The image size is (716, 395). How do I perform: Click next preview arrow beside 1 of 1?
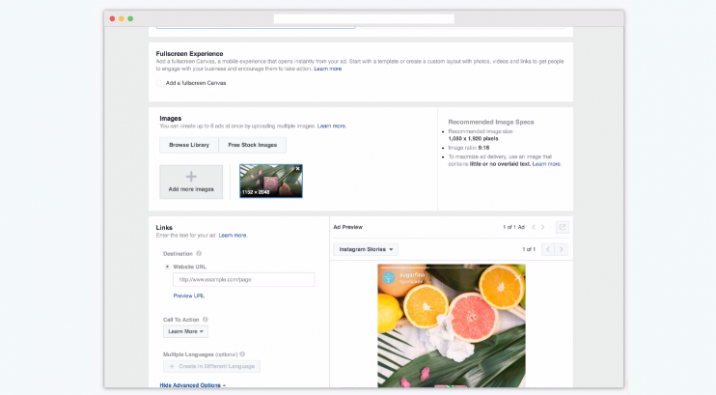561,249
